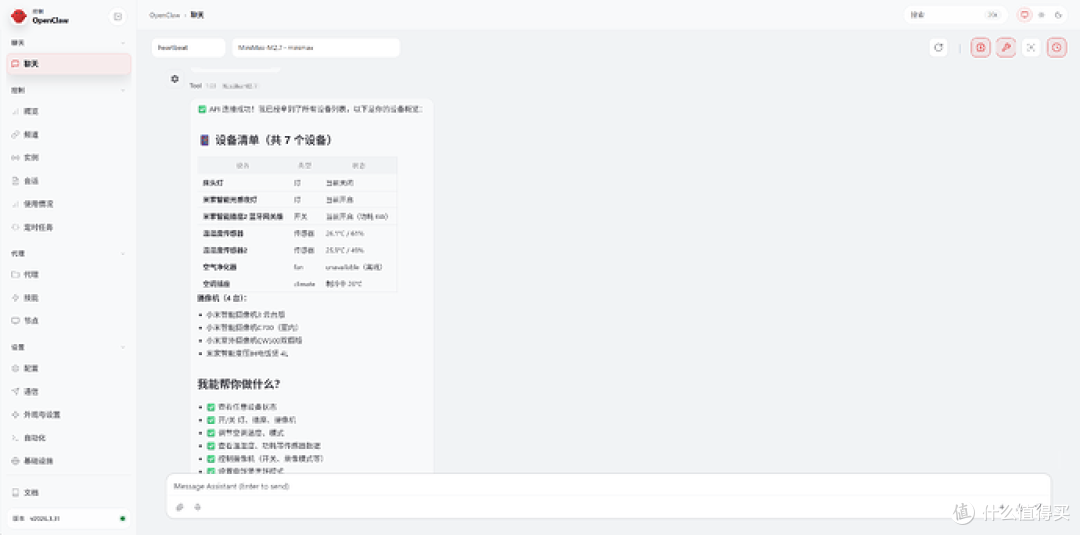This screenshot has height=535, width=1080.
Task: Toggle cron sessions with the clock icon
Action: point(1057,48)
